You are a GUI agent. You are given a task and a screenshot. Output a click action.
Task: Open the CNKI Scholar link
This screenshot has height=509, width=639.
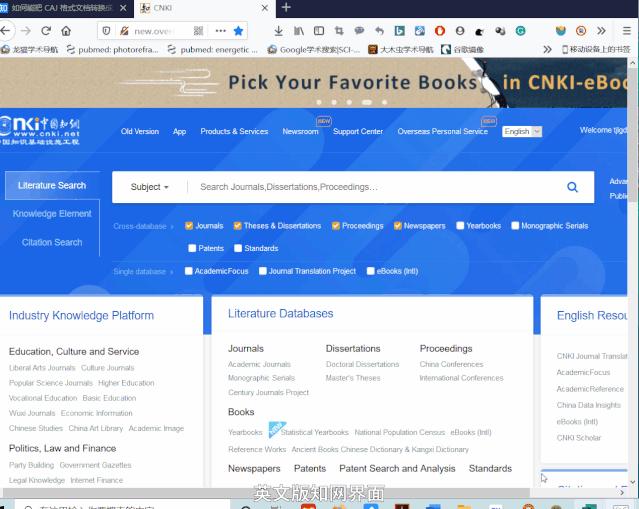(x=579, y=438)
